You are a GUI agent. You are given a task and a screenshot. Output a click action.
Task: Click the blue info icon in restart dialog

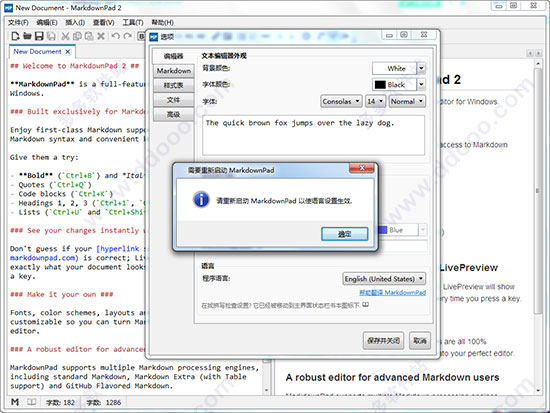click(x=201, y=200)
